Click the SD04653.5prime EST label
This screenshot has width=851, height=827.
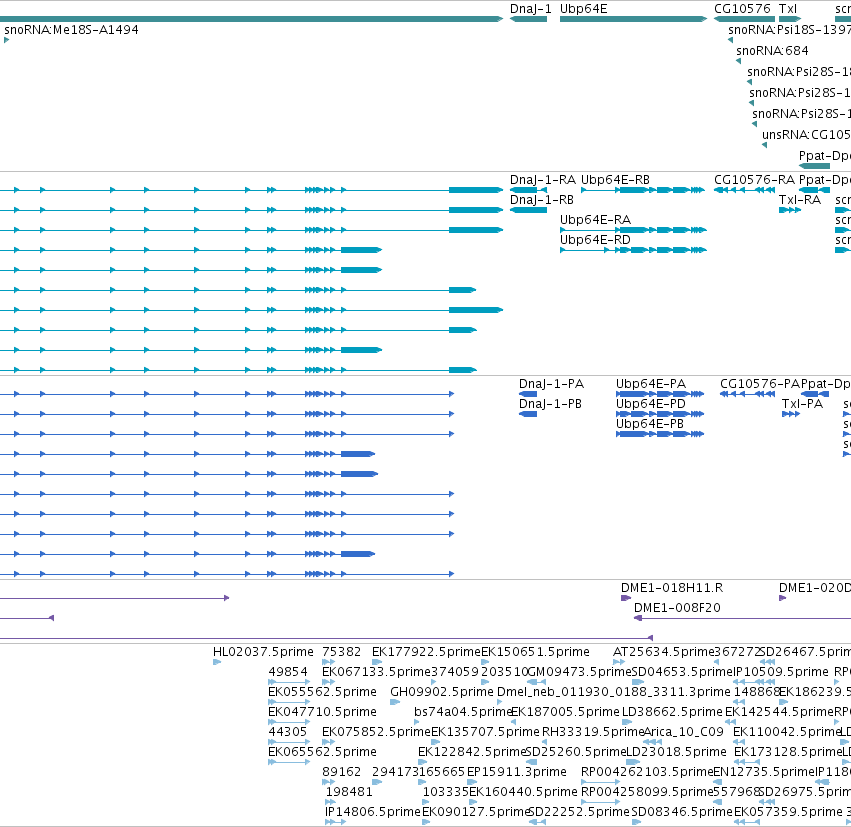683,672
